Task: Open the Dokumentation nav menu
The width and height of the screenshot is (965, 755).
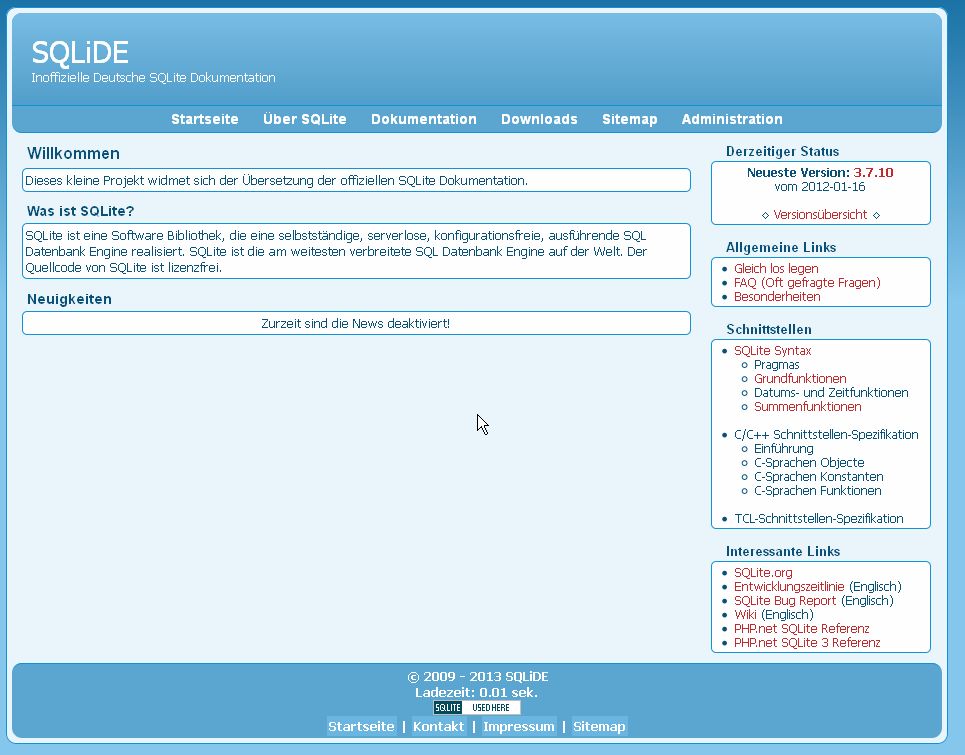Action: coord(423,119)
